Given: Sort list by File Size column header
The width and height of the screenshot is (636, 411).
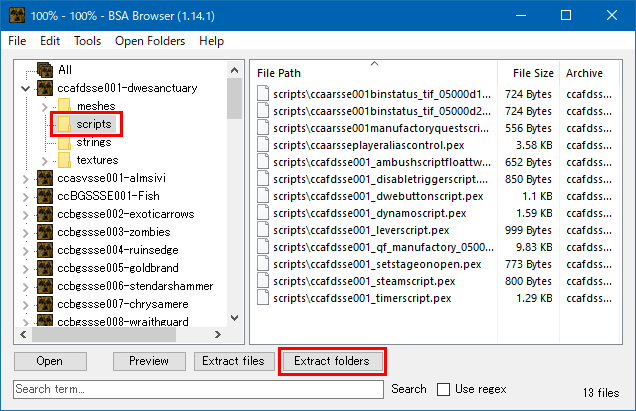Looking at the screenshot, I should click(x=529, y=73).
